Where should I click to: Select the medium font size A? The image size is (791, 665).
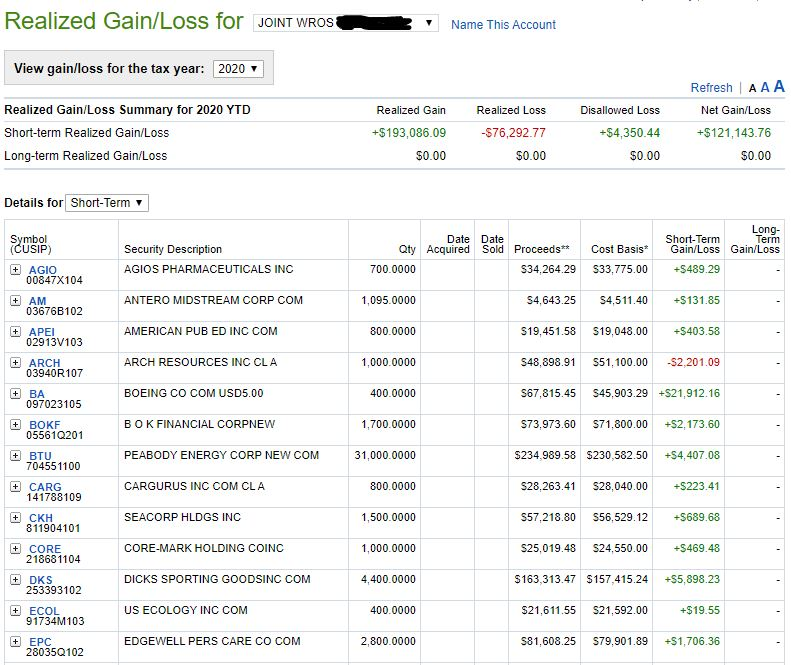coord(765,88)
